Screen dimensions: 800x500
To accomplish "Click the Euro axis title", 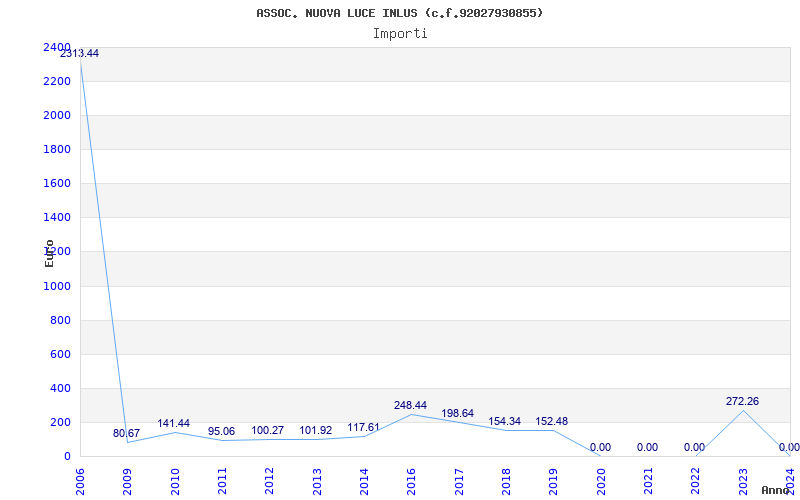I will (49, 254).
